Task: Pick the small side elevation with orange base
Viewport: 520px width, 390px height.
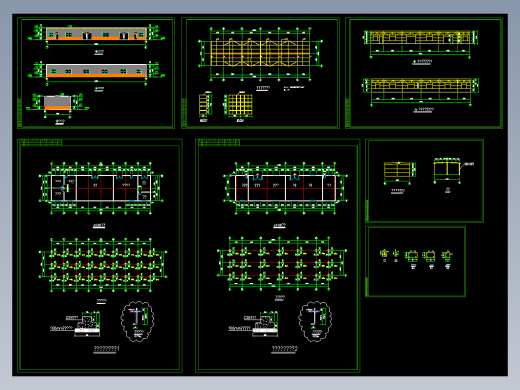Action: click(x=57, y=104)
